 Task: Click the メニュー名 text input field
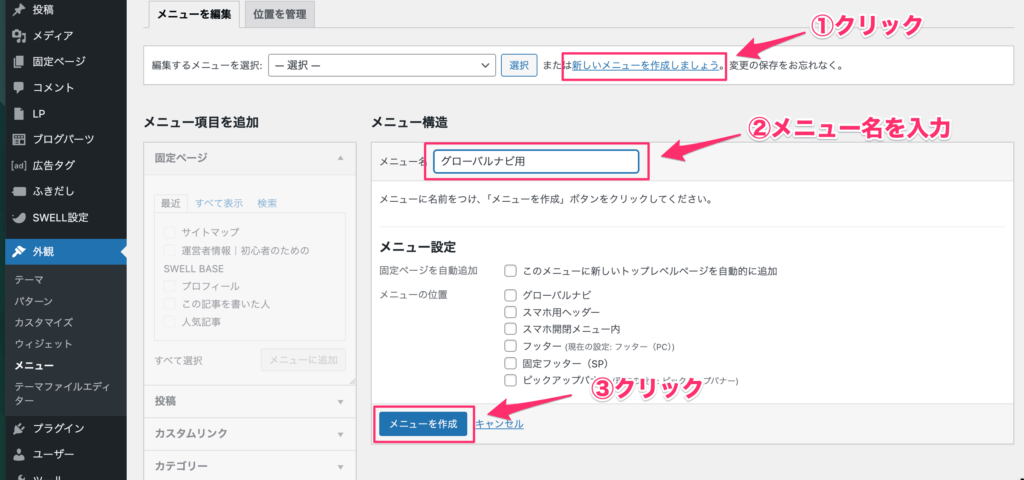(x=537, y=162)
